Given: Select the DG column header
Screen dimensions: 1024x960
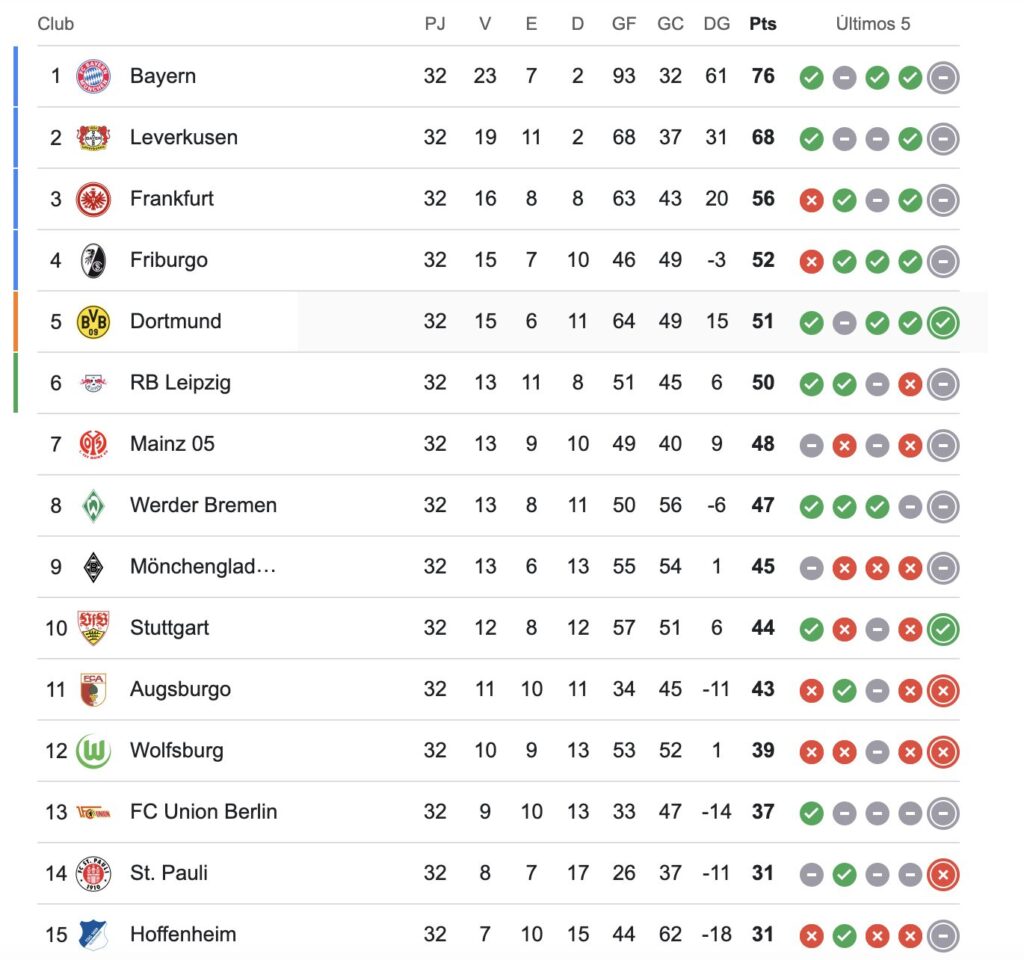Looking at the screenshot, I should pos(716,24).
